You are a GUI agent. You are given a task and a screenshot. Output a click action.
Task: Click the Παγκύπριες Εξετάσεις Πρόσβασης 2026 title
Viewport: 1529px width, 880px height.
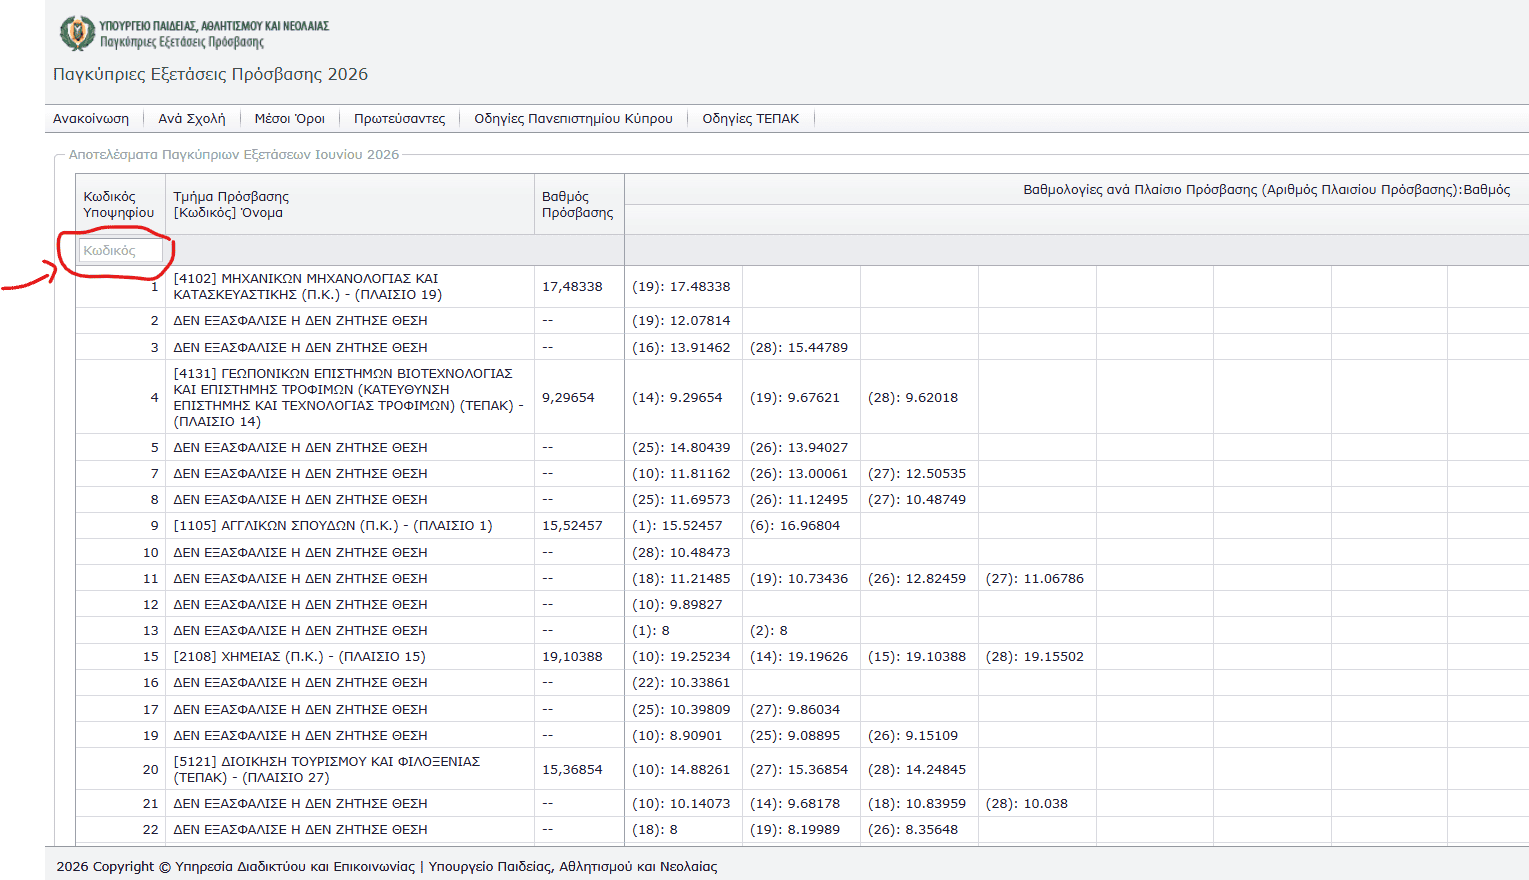(x=210, y=74)
